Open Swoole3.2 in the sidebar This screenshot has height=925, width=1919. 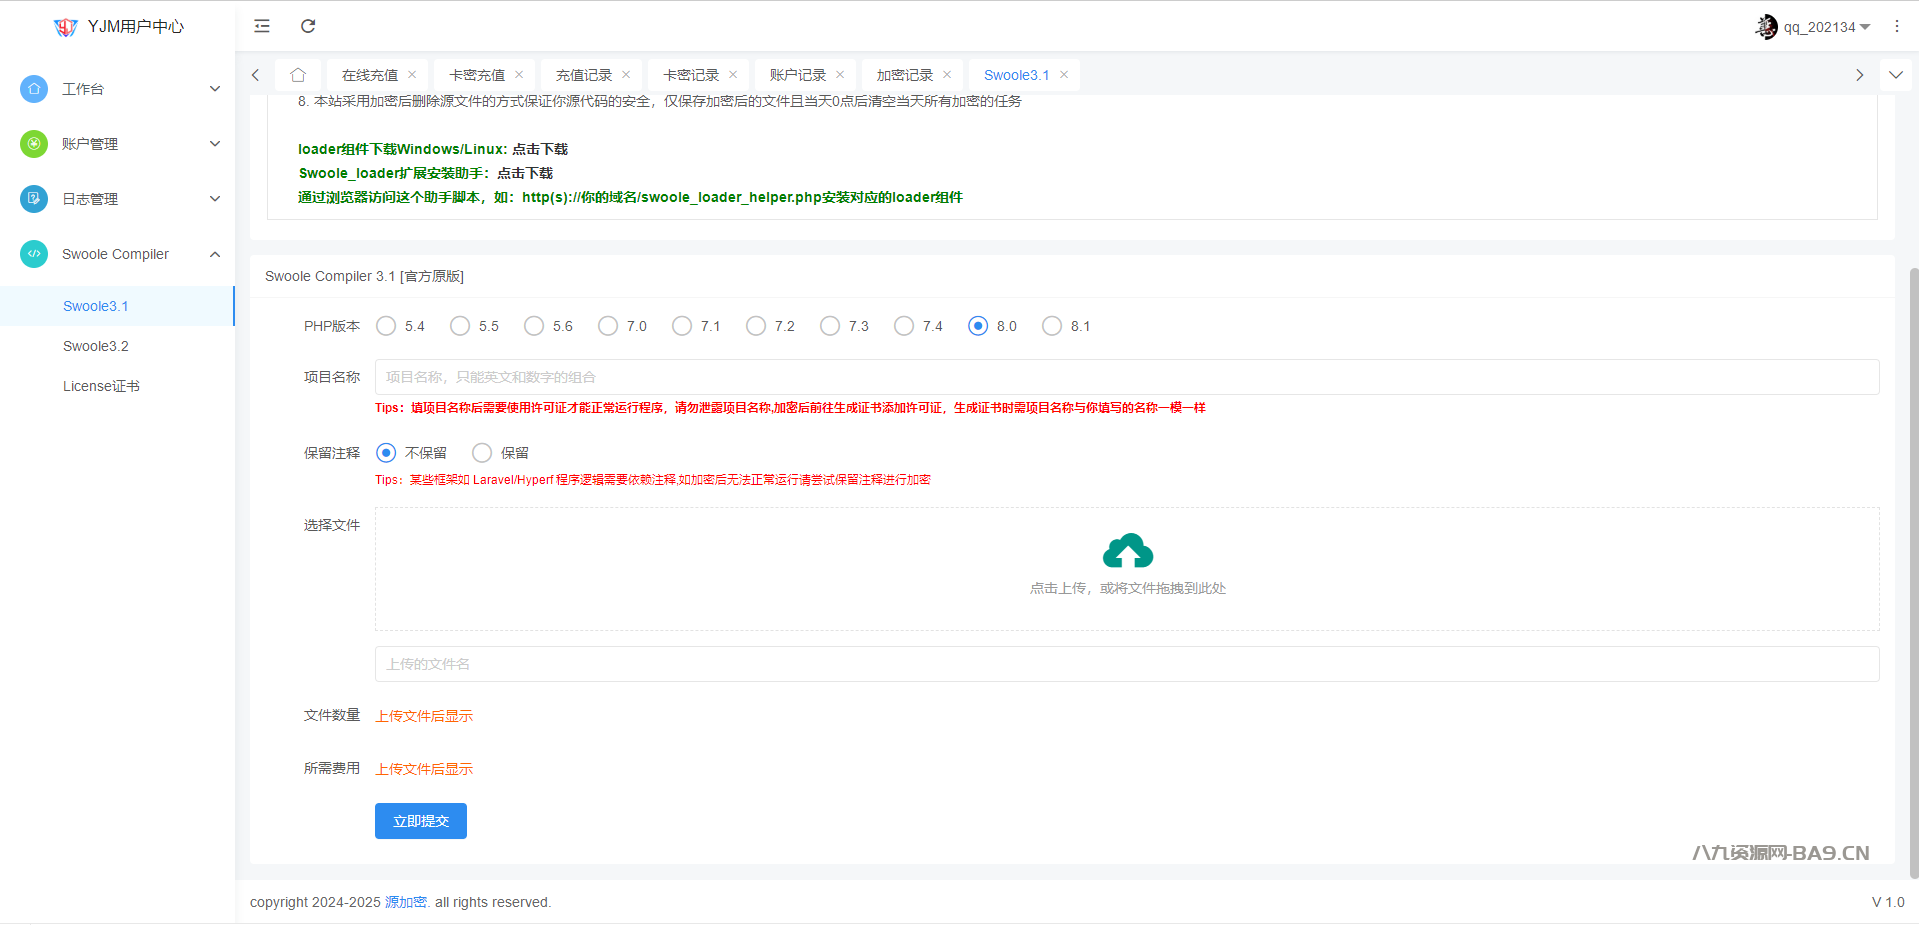tap(96, 346)
